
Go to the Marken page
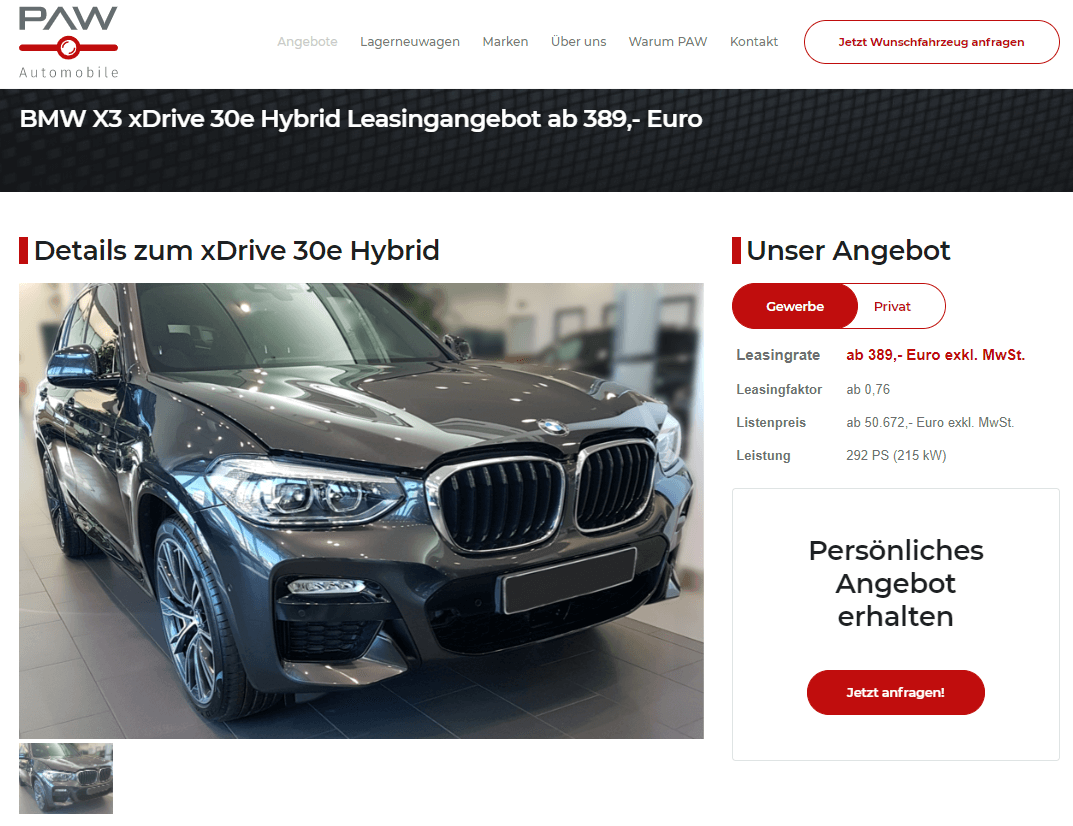(x=505, y=42)
